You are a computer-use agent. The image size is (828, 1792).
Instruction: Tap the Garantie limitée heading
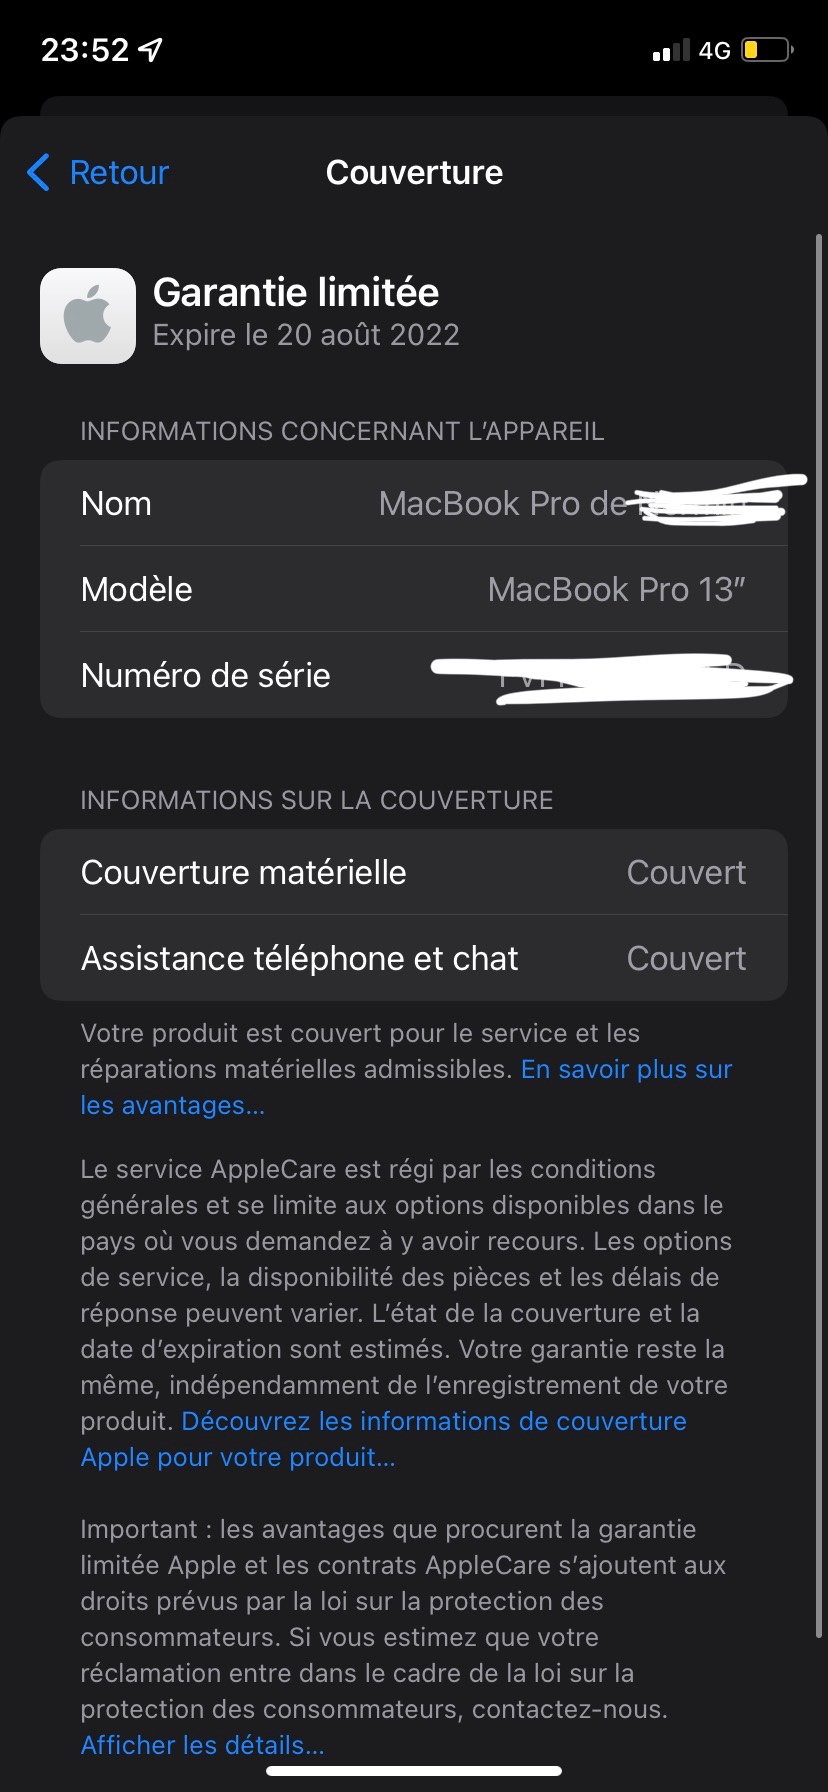(x=296, y=292)
